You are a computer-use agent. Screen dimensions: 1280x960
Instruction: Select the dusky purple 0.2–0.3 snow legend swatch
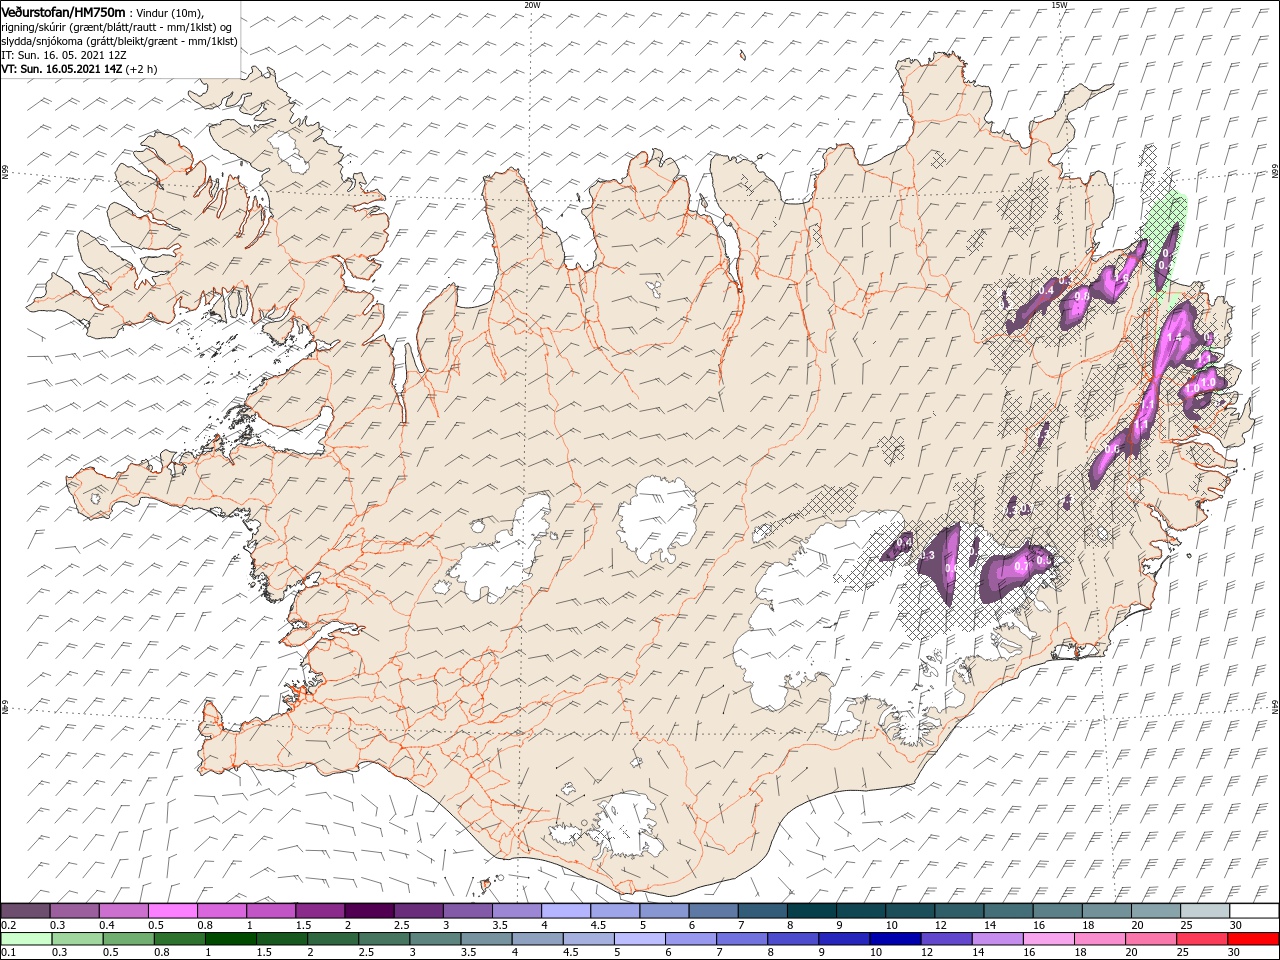pyautogui.click(x=25, y=911)
